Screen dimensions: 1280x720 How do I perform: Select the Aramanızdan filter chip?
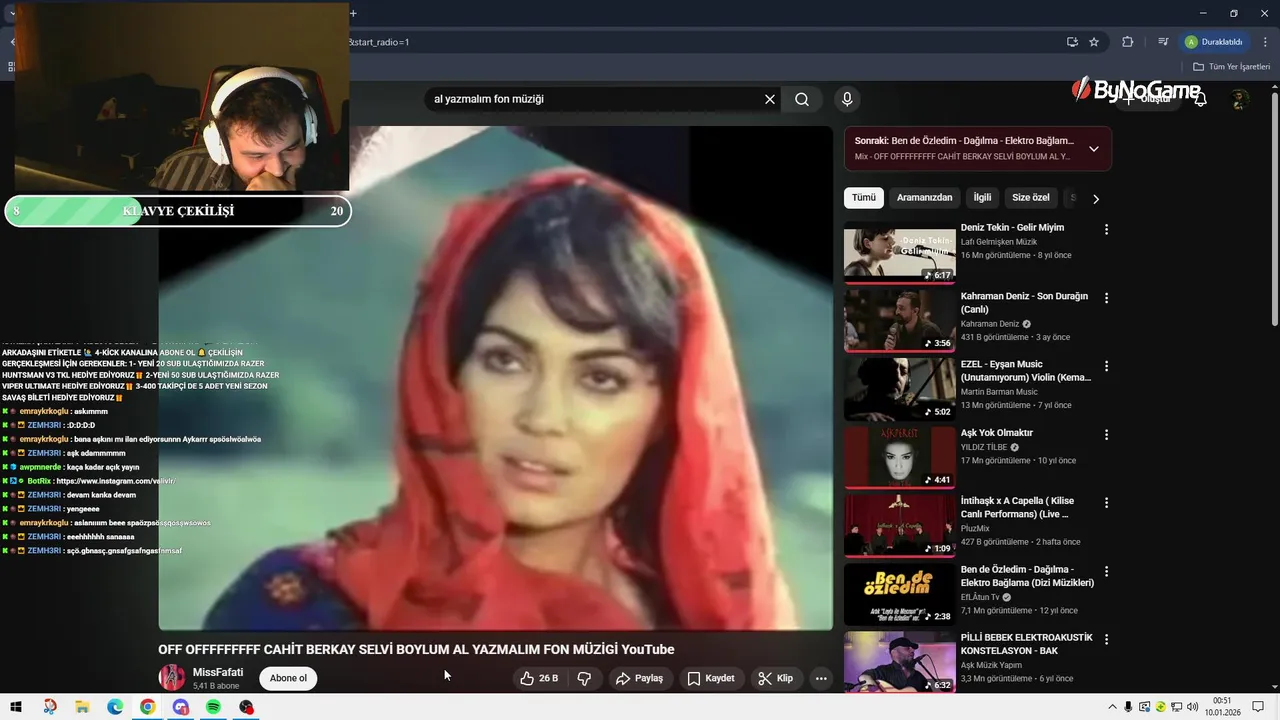pos(924,198)
